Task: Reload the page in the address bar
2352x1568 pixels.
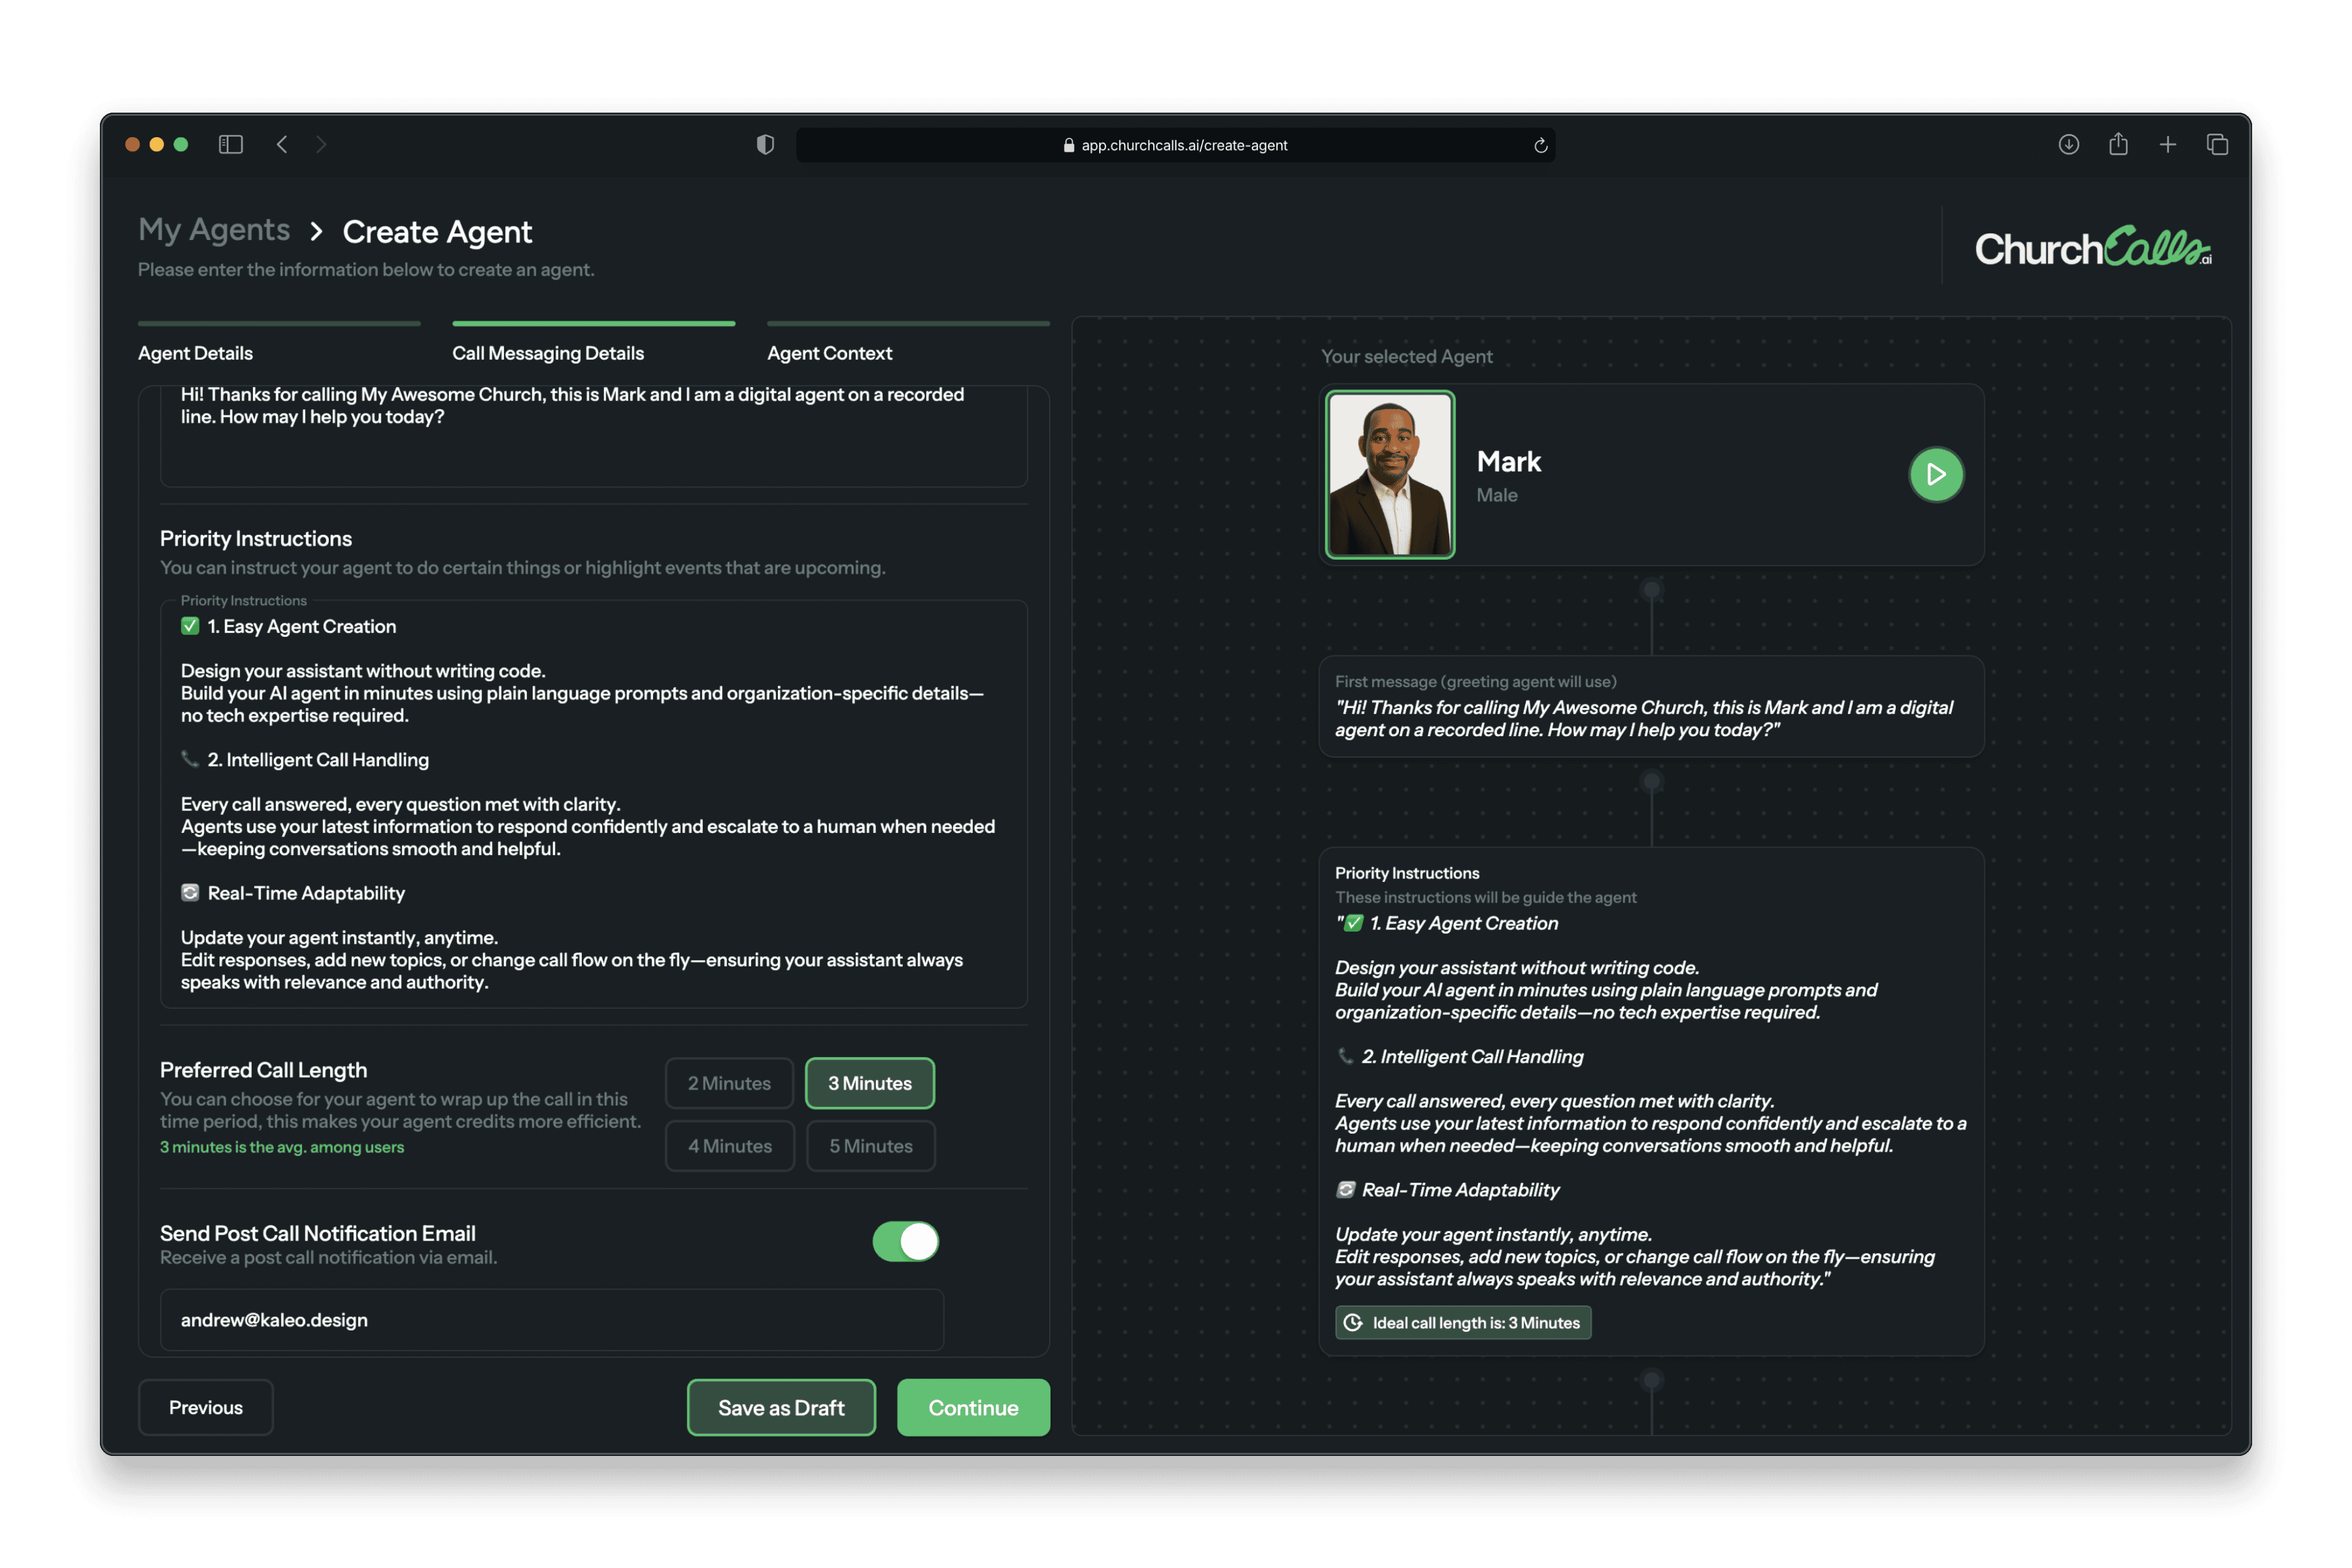Action: [1540, 145]
